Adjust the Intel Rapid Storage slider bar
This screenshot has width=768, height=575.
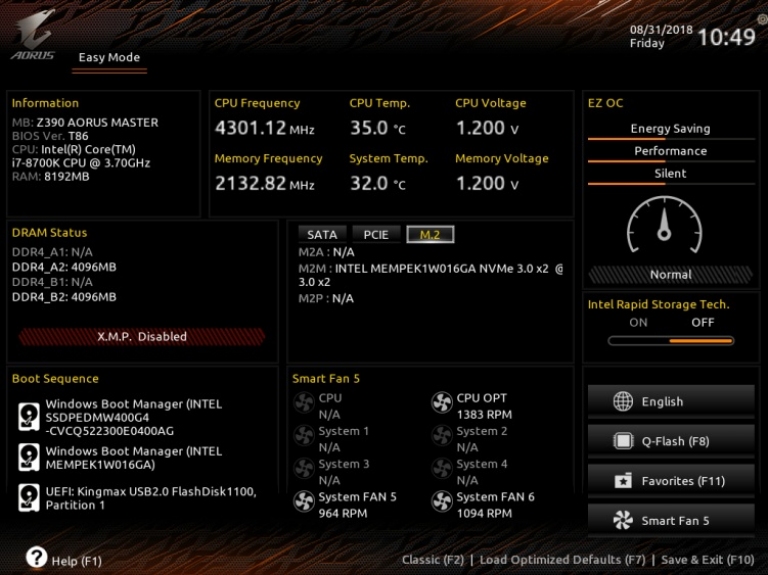pos(671,341)
